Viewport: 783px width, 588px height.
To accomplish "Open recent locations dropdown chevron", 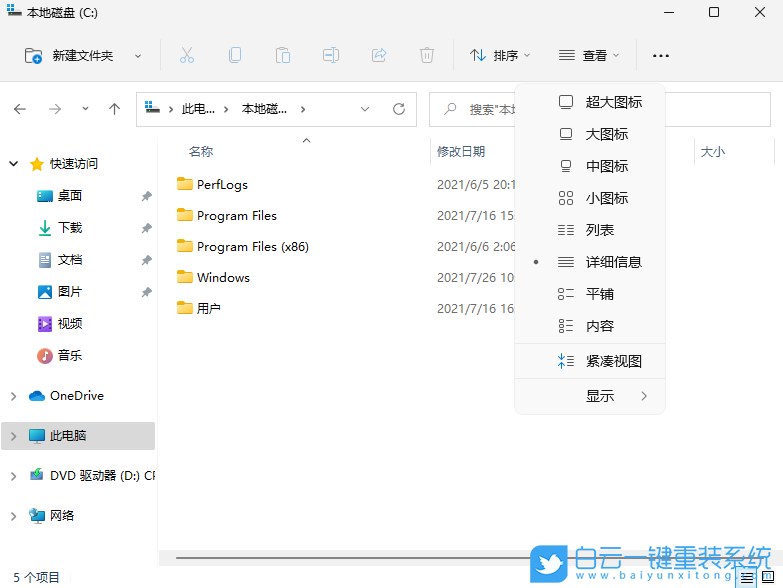I will click(85, 108).
